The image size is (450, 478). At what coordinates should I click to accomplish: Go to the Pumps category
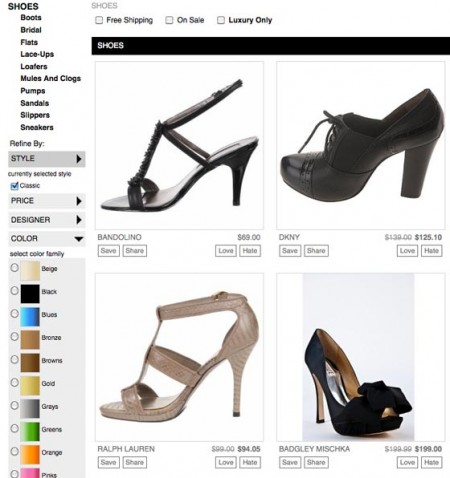pos(33,91)
